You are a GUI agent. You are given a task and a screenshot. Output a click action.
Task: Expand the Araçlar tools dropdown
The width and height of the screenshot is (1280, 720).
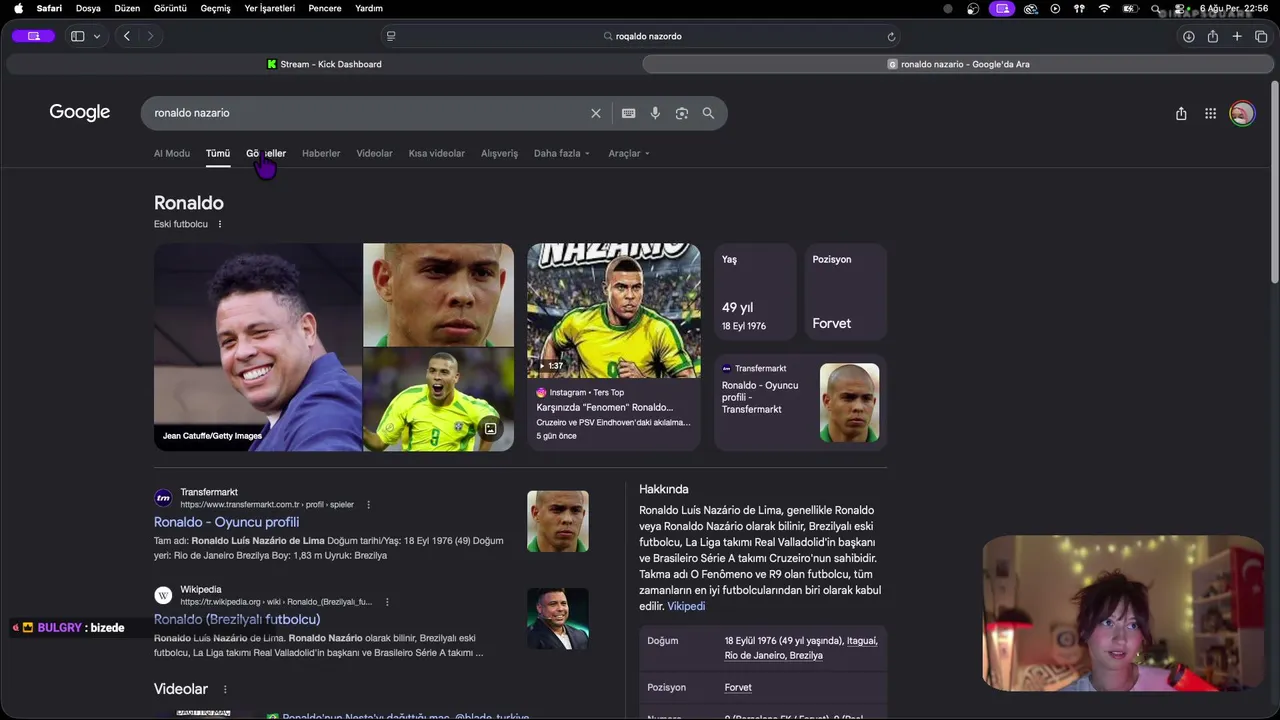629,153
